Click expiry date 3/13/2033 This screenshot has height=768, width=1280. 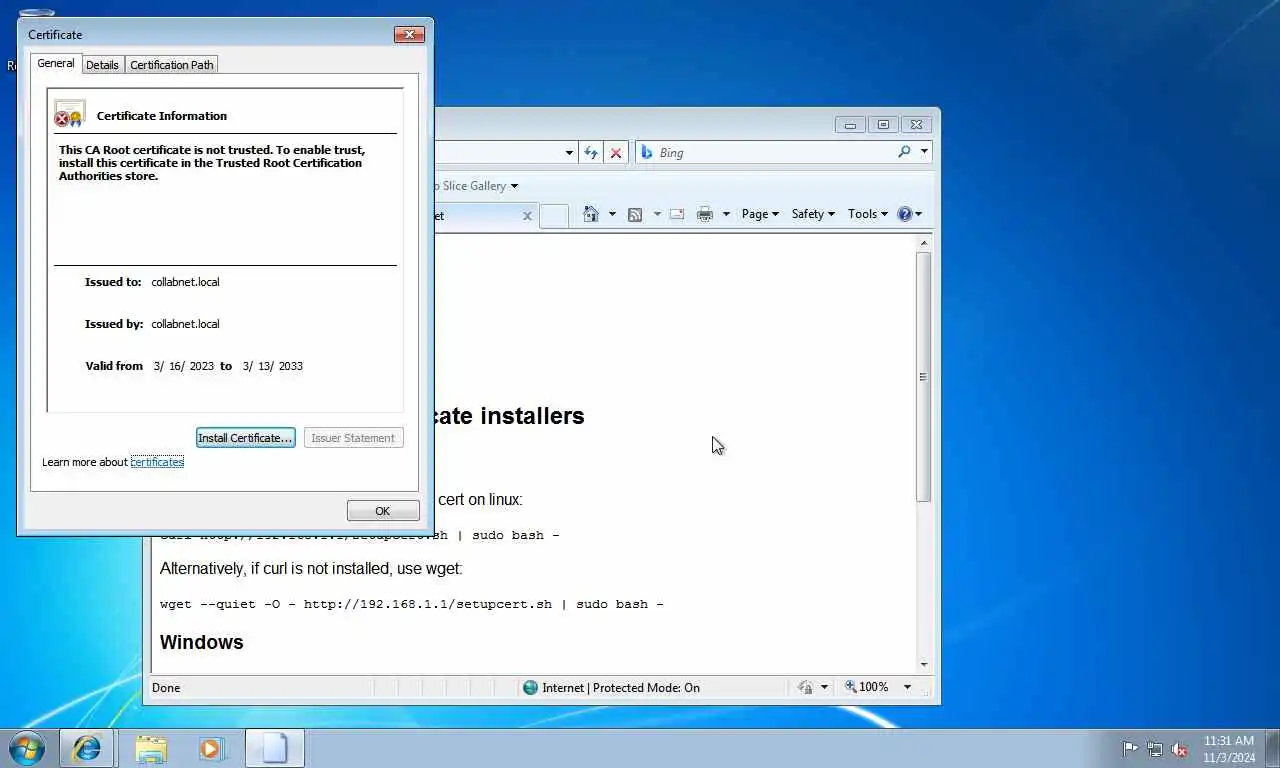click(272, 366)
